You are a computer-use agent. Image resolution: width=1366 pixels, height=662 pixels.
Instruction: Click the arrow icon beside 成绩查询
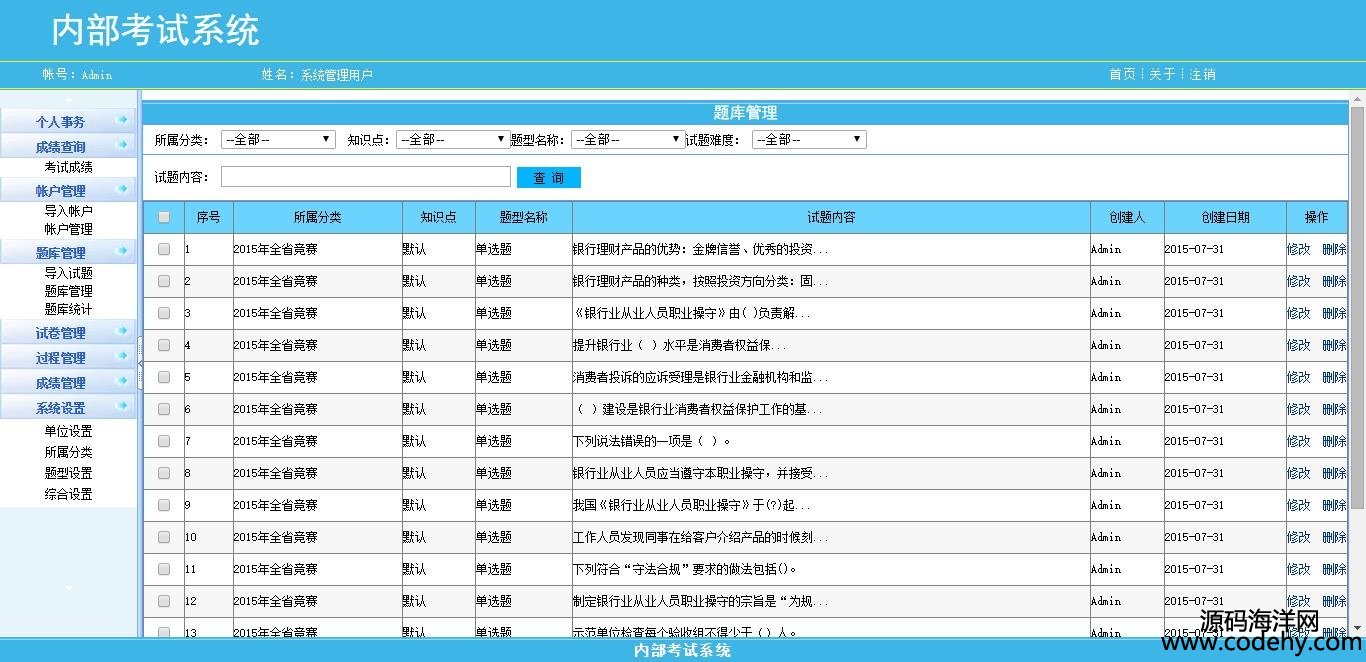[x=123, y=145]
